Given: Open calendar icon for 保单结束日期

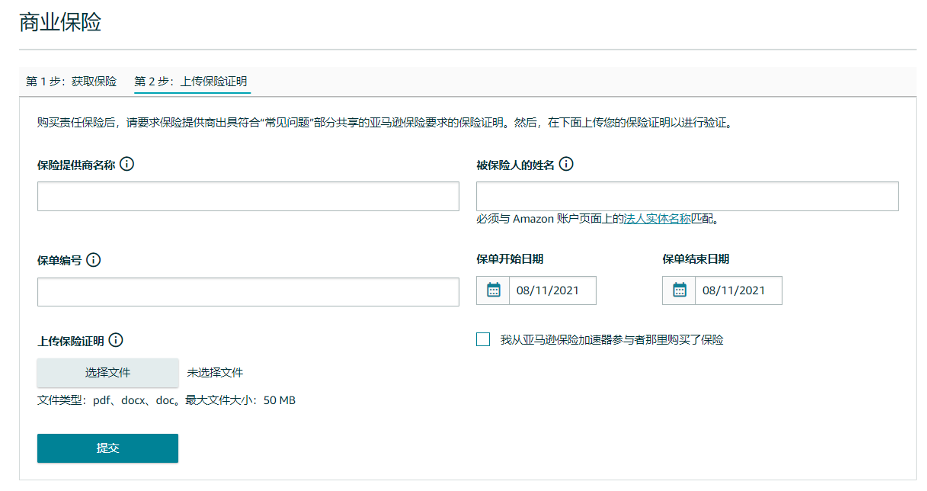Looking at the screenshot, I should (679, 290).
